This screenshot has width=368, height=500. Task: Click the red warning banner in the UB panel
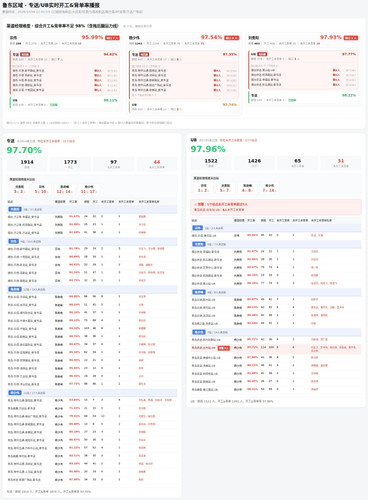276,207
